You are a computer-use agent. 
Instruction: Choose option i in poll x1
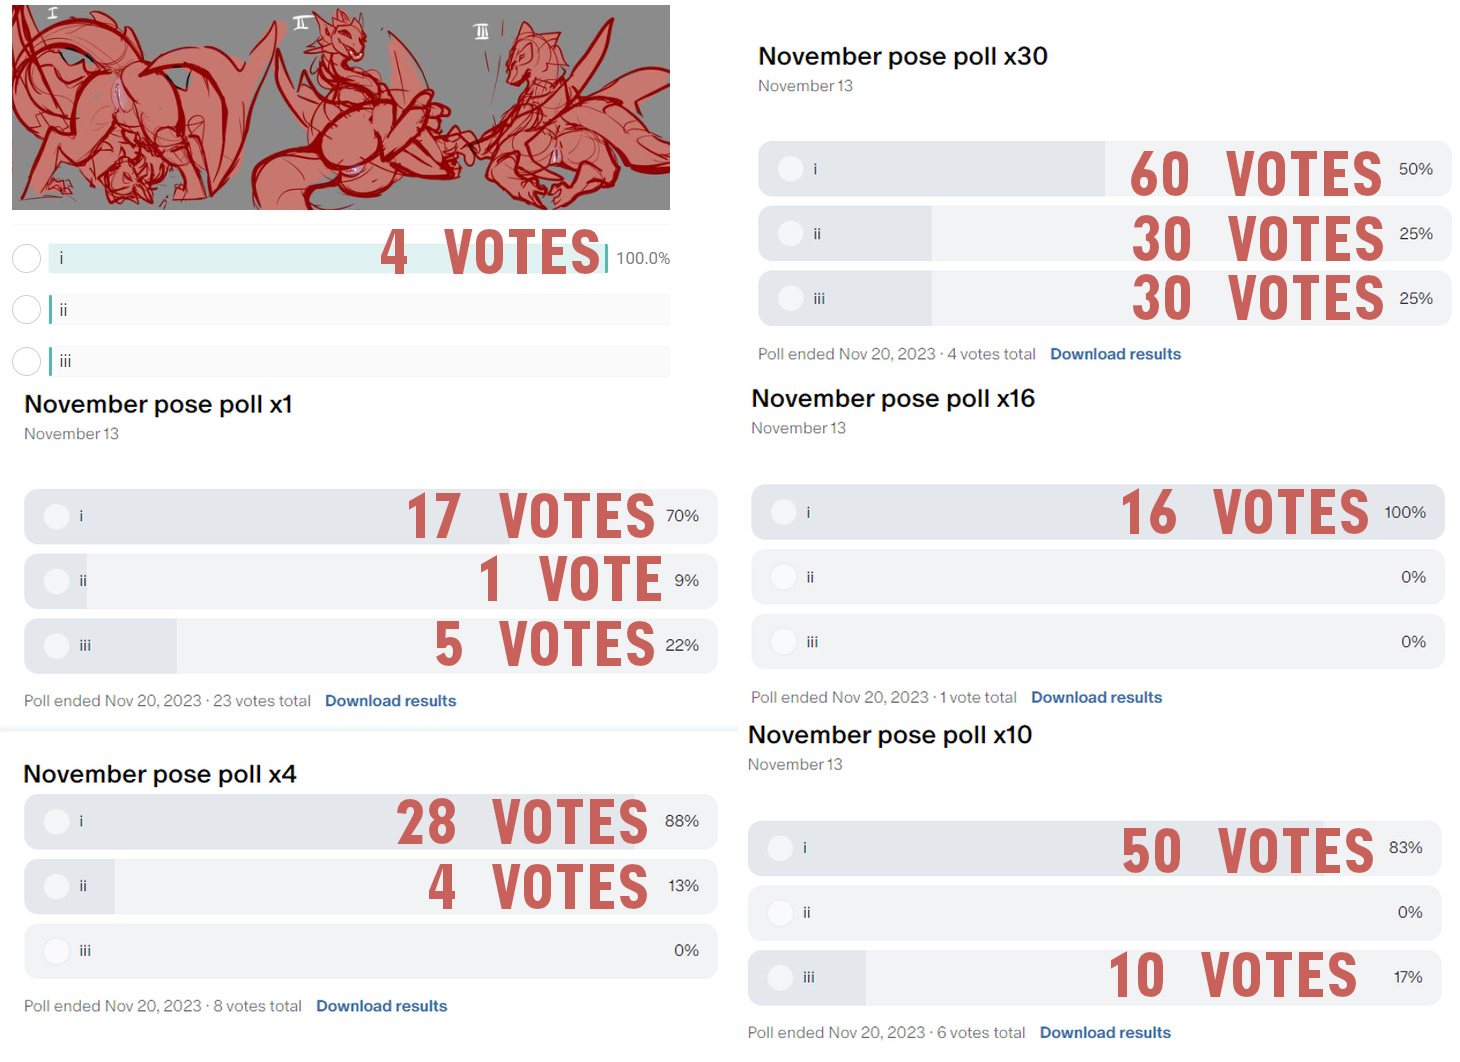point(371,516)
